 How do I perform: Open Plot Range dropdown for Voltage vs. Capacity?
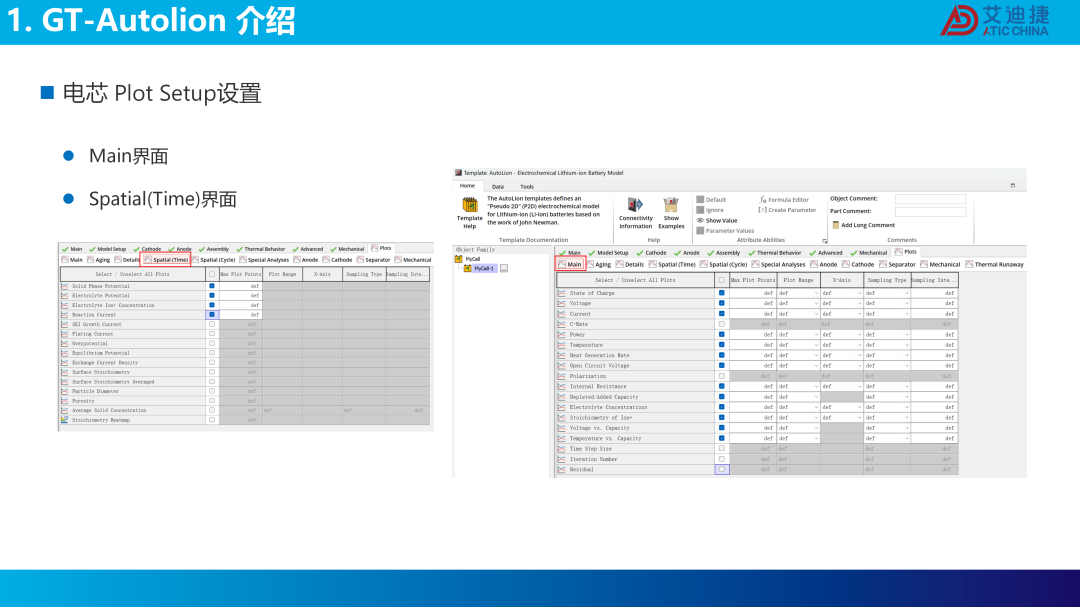[x=816, y=428]
